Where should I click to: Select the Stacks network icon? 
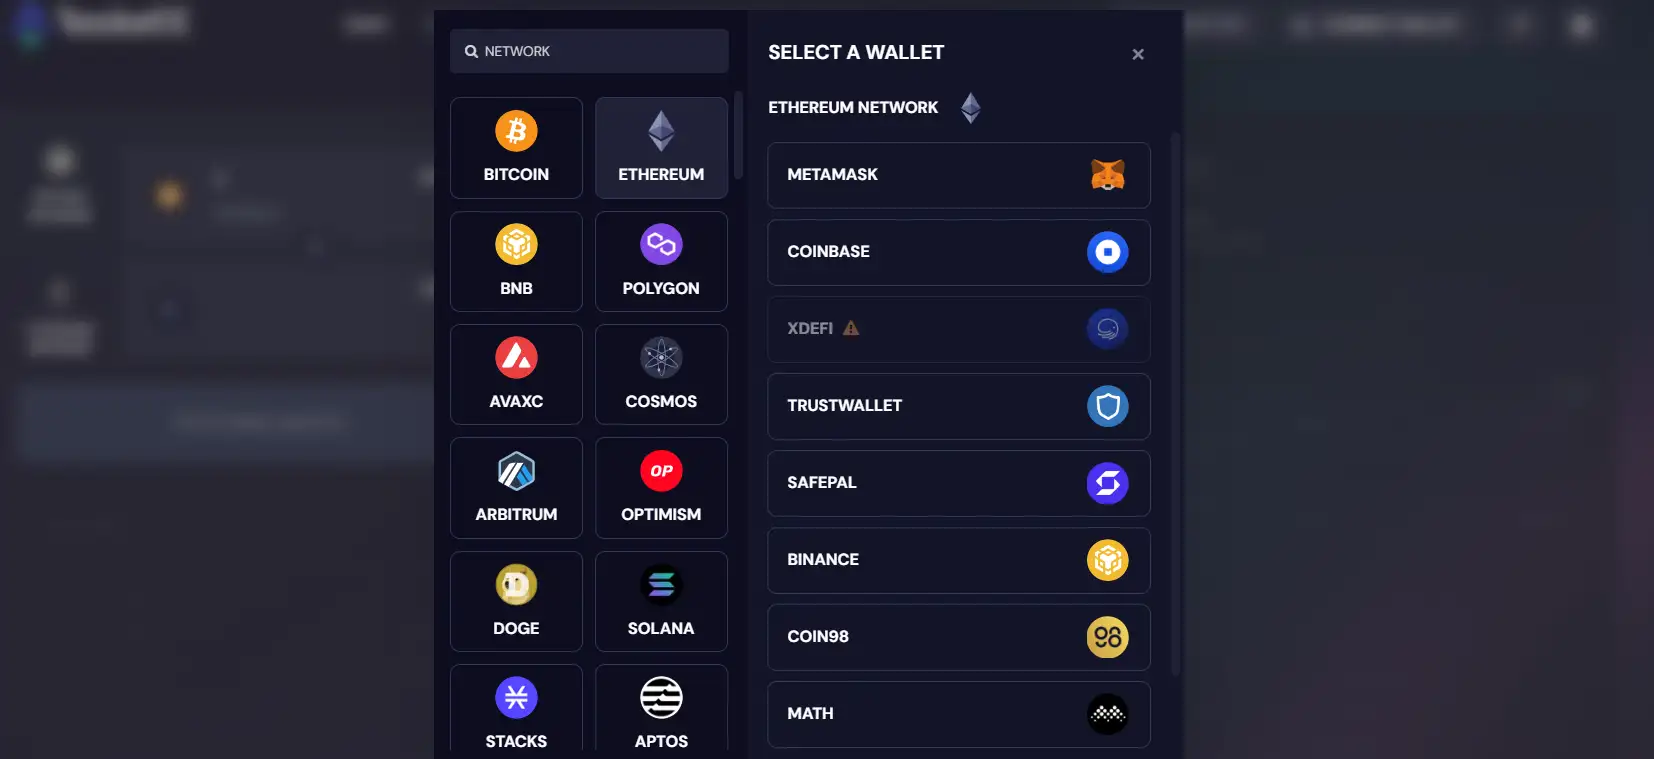516,698
